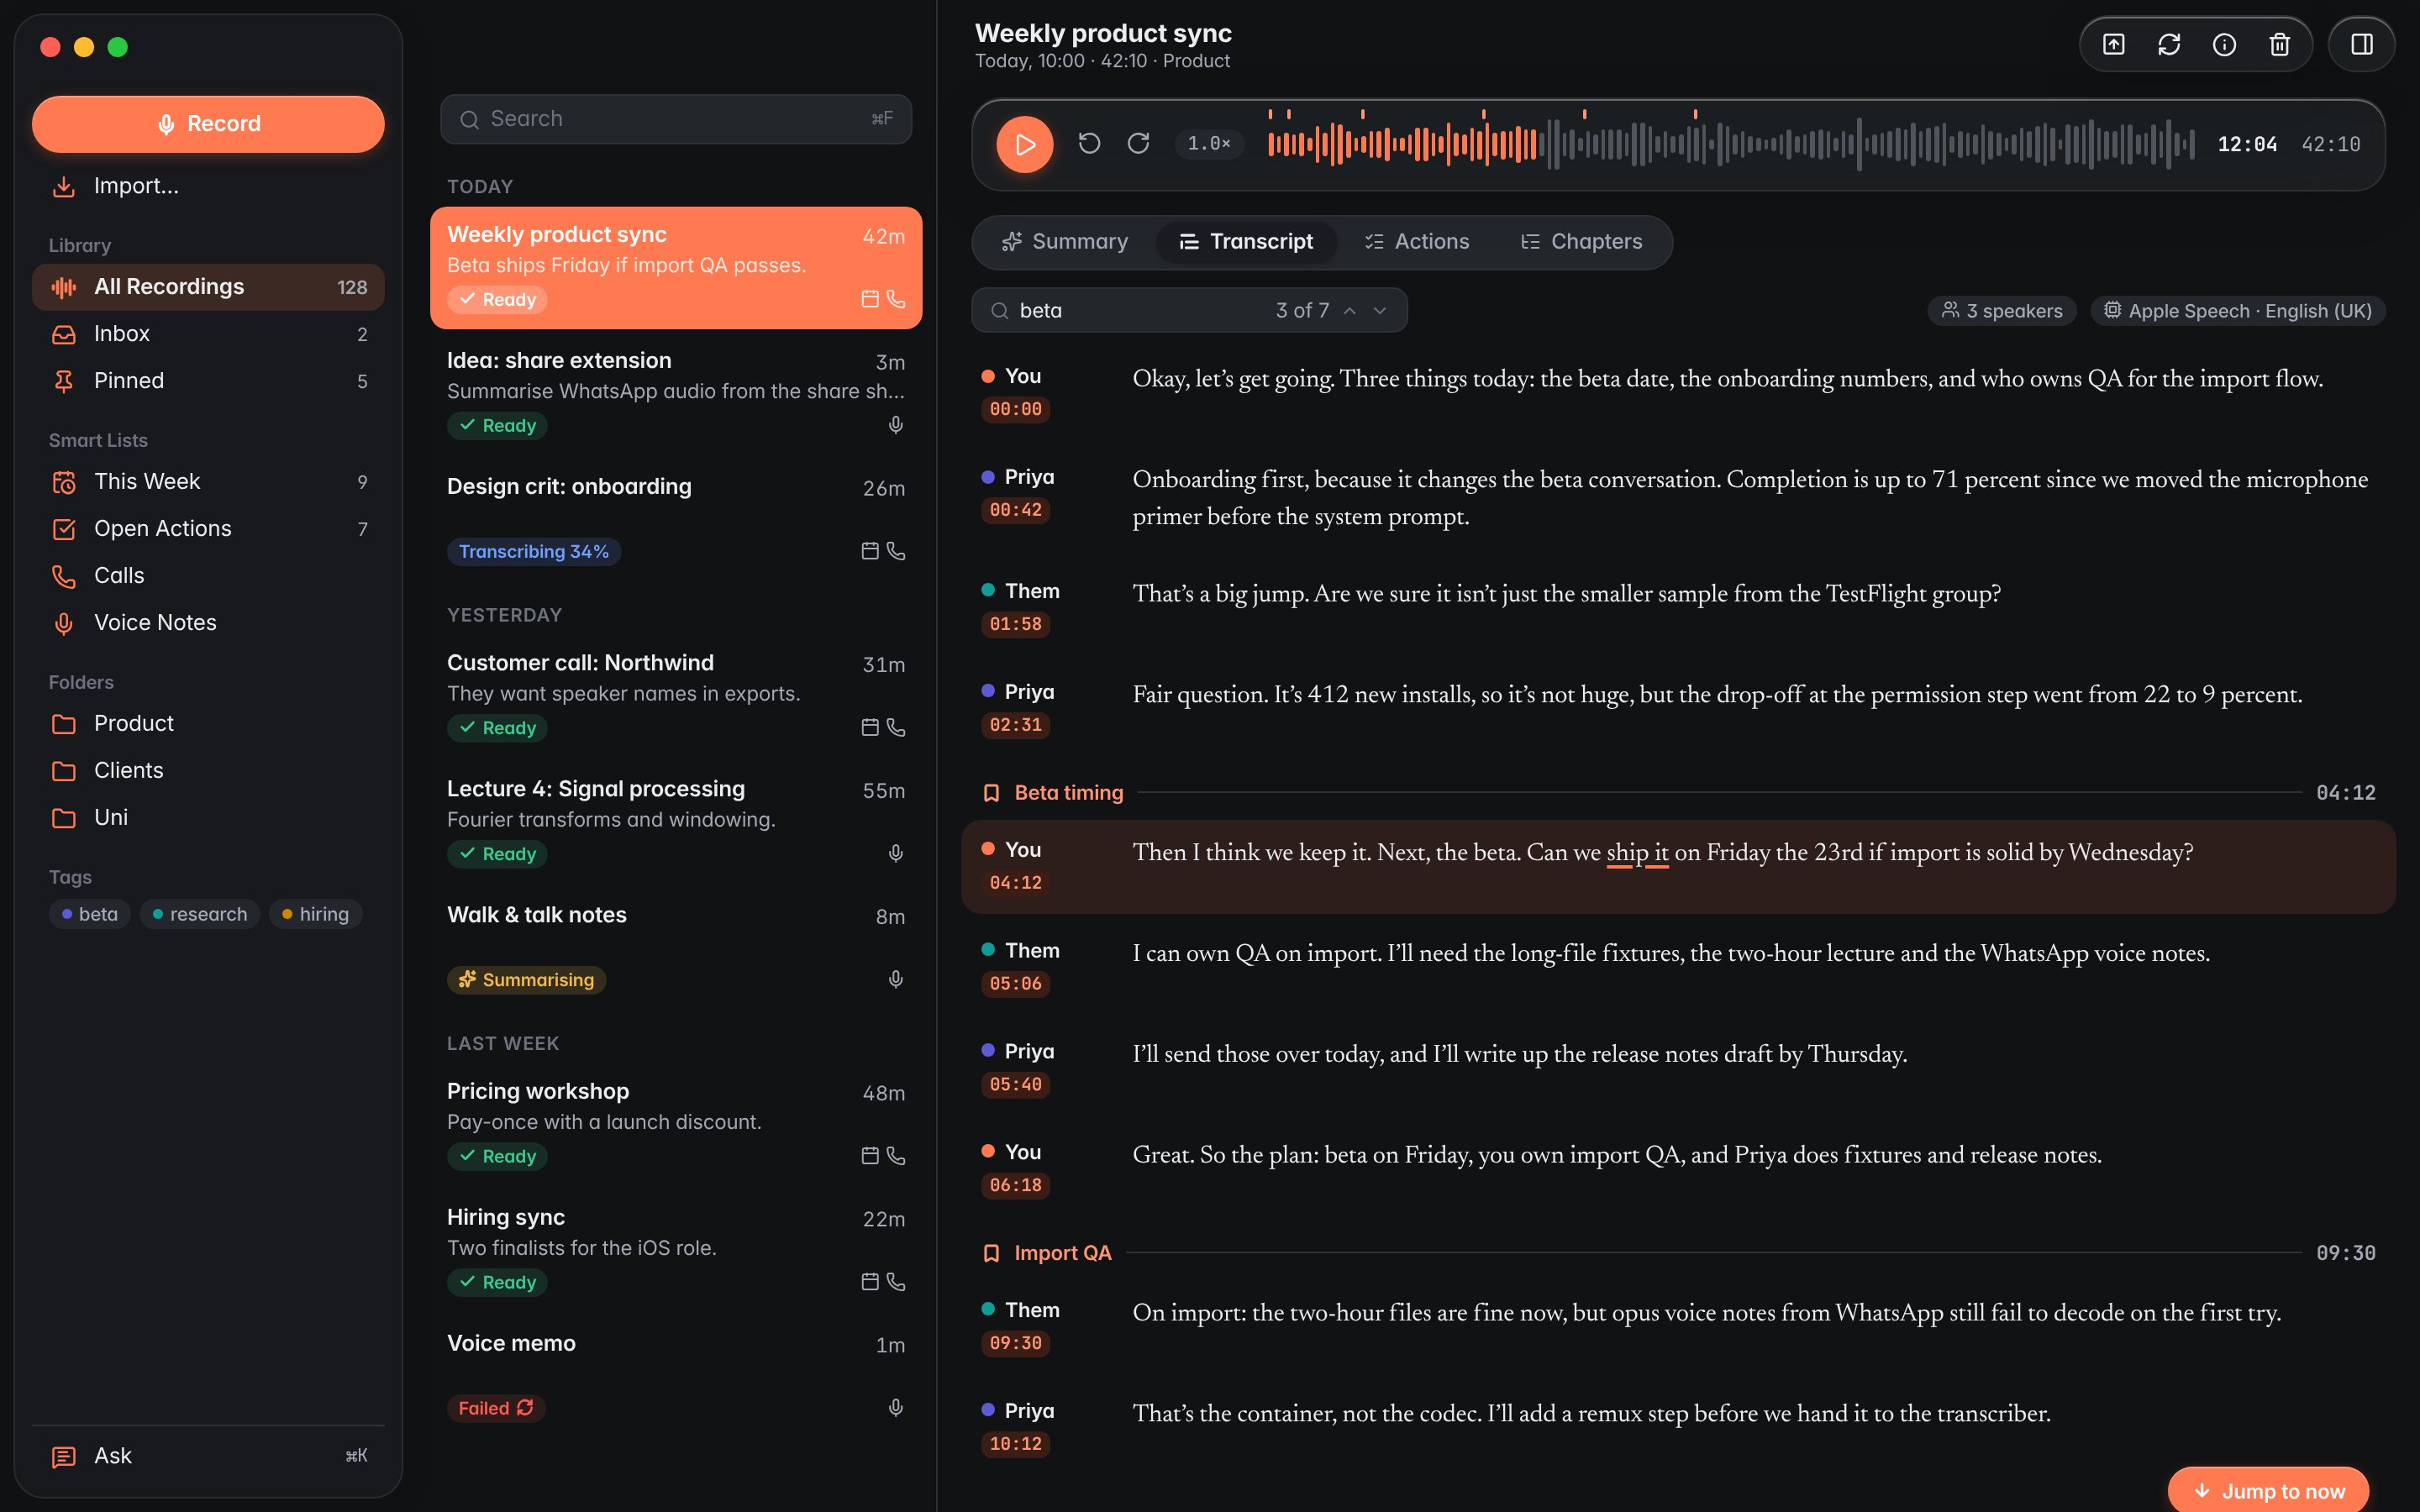Click the Record button
This screenshot has height=1512, width=2420.
208,124
